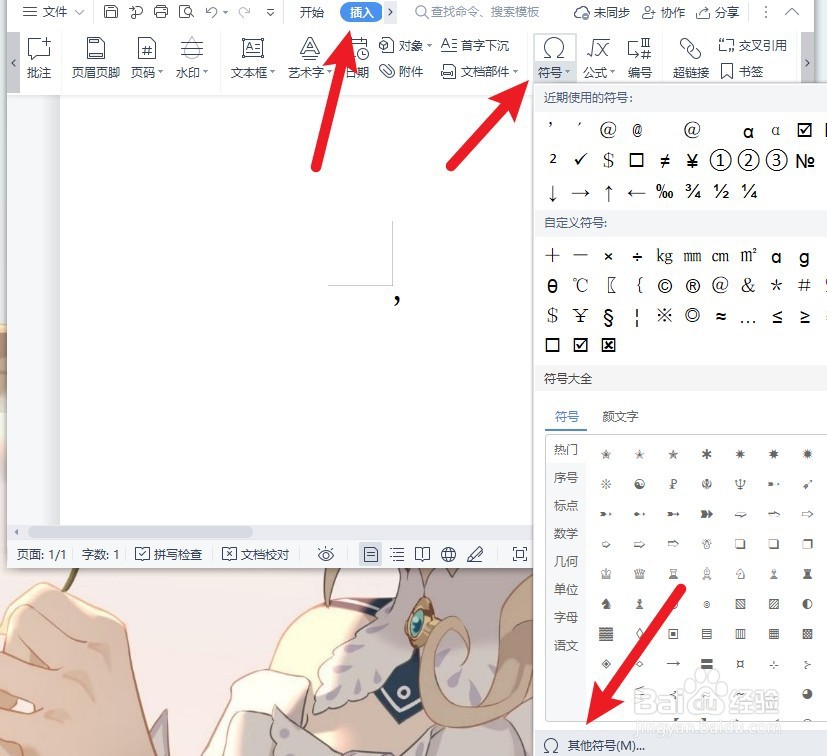The width and height of the screenshot is (827, 756).
Task: Insert the ÷ division symbol
Action: (637, 256)
